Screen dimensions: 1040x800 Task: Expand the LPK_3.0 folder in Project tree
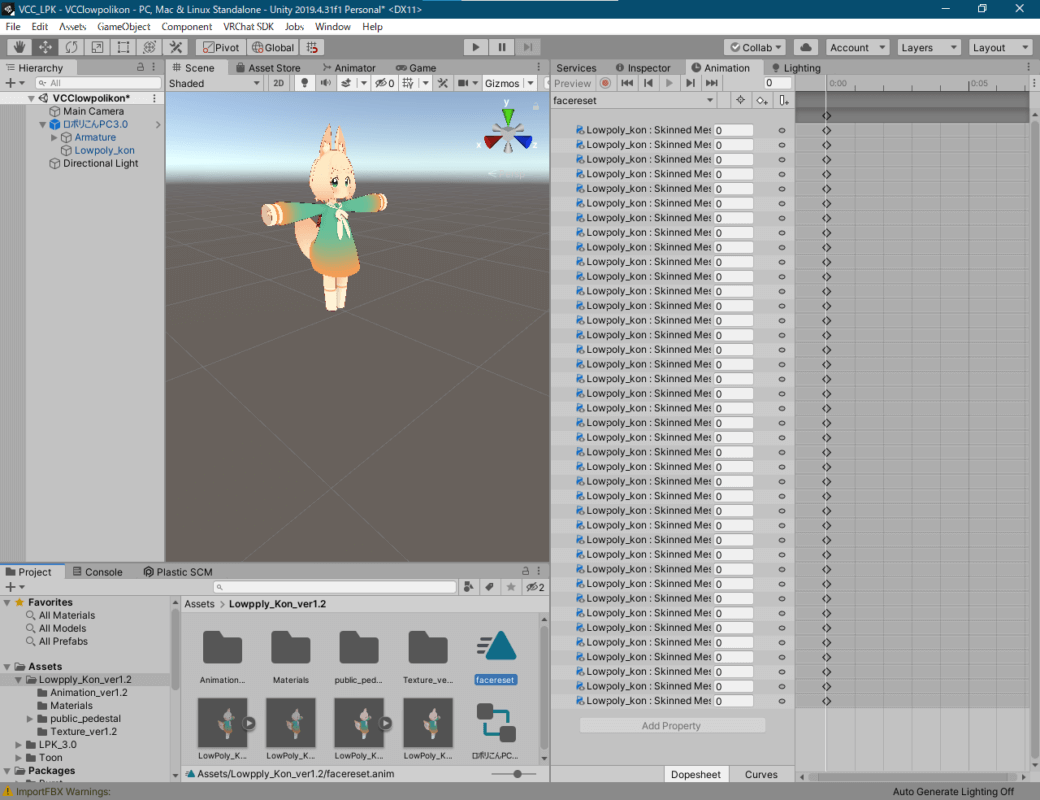tap(19, 745)
